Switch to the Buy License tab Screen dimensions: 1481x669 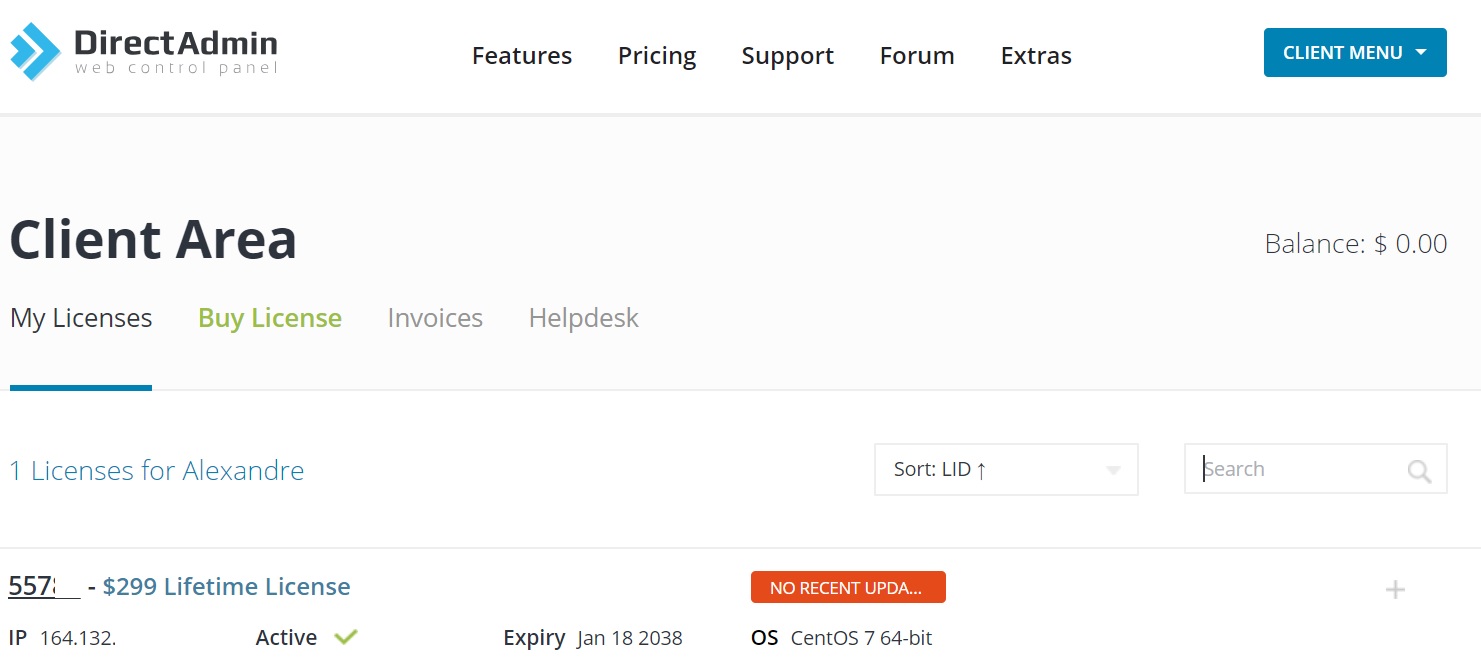pos(270,318)
